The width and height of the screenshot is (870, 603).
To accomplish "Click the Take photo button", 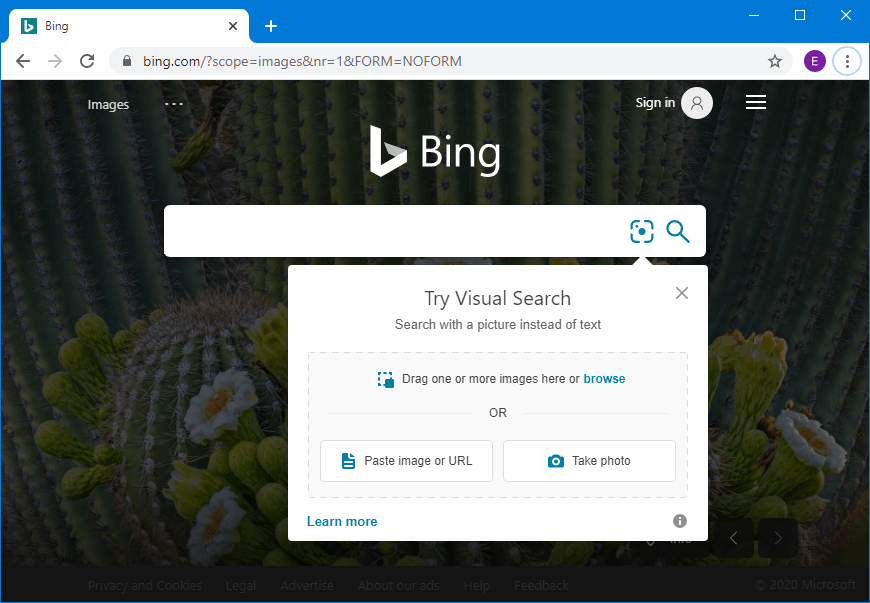I will [589, 461].
